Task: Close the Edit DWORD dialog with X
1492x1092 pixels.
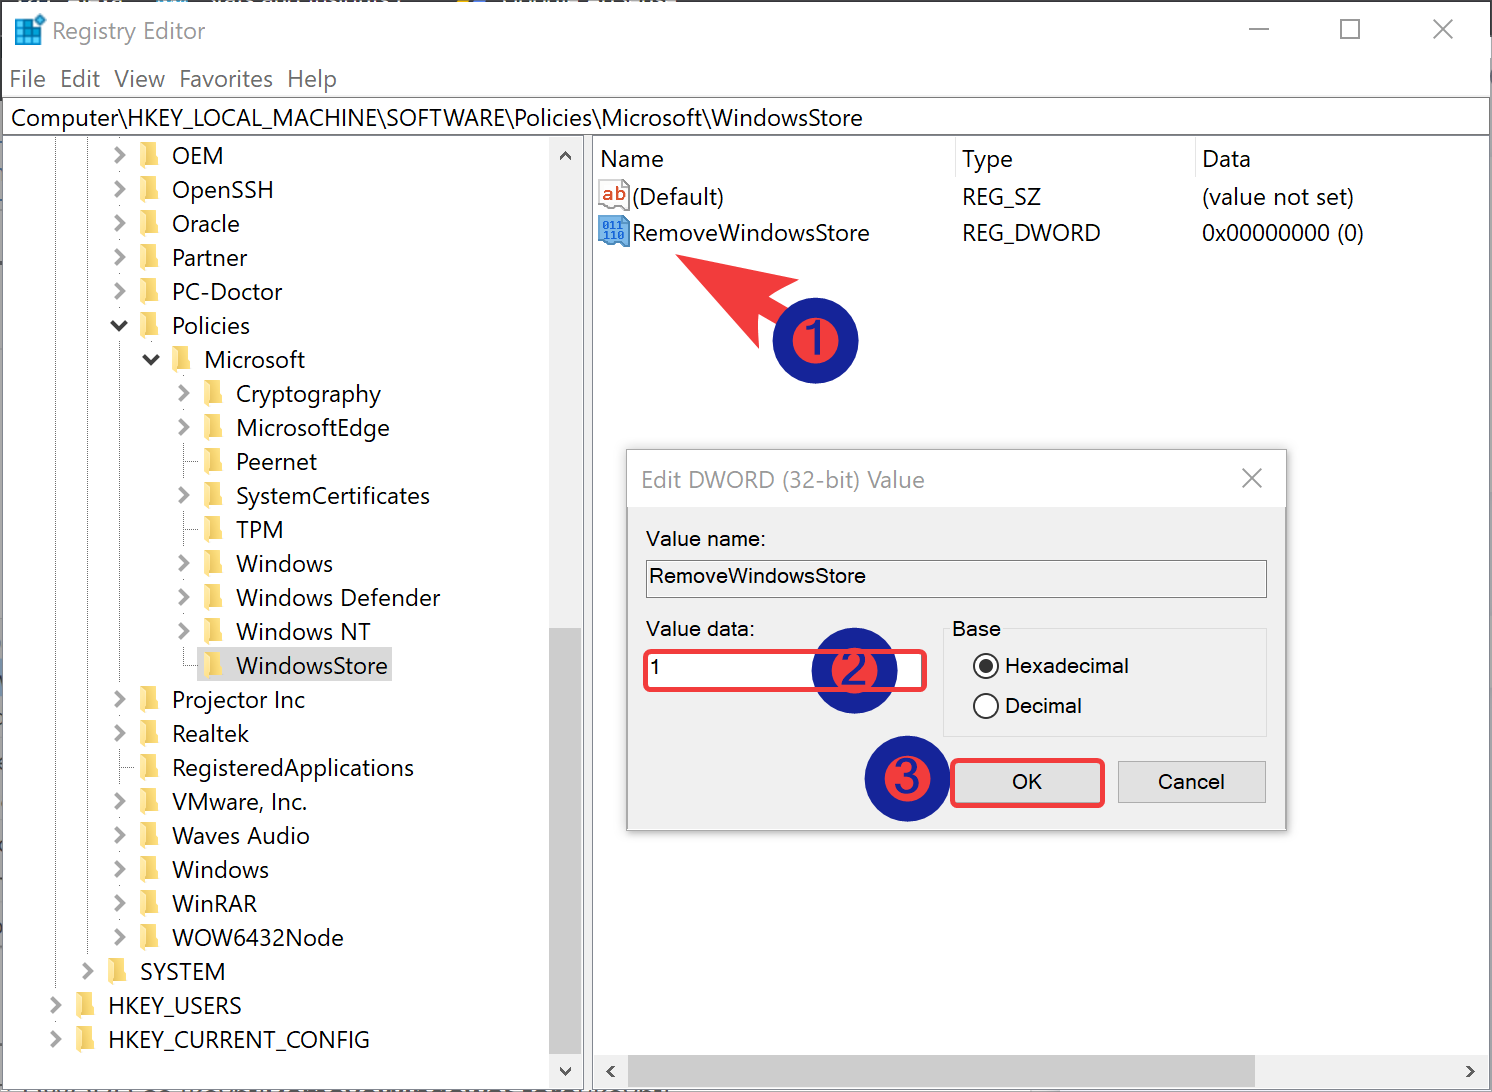Action: pyautogui.click(x=1251, y=479)
